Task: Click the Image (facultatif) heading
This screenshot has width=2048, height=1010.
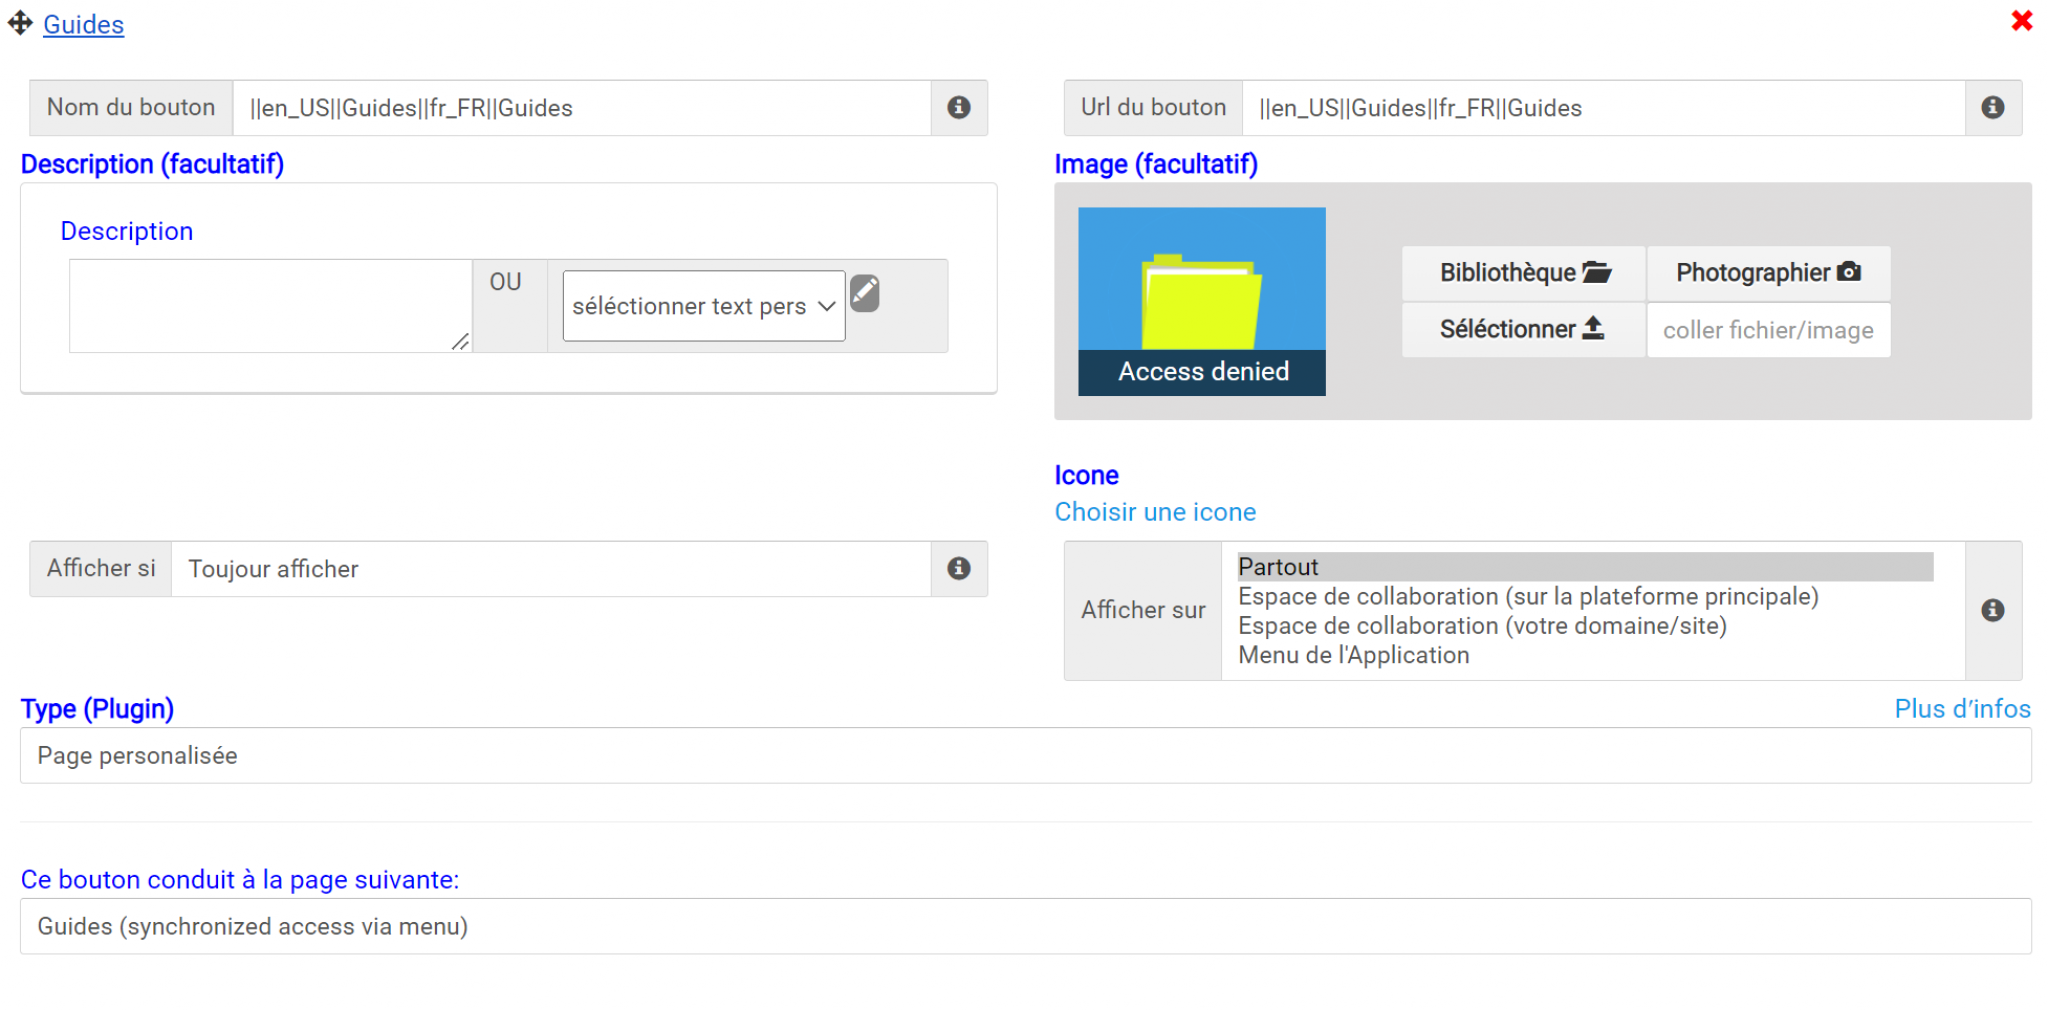Action: pos(1156,164)
